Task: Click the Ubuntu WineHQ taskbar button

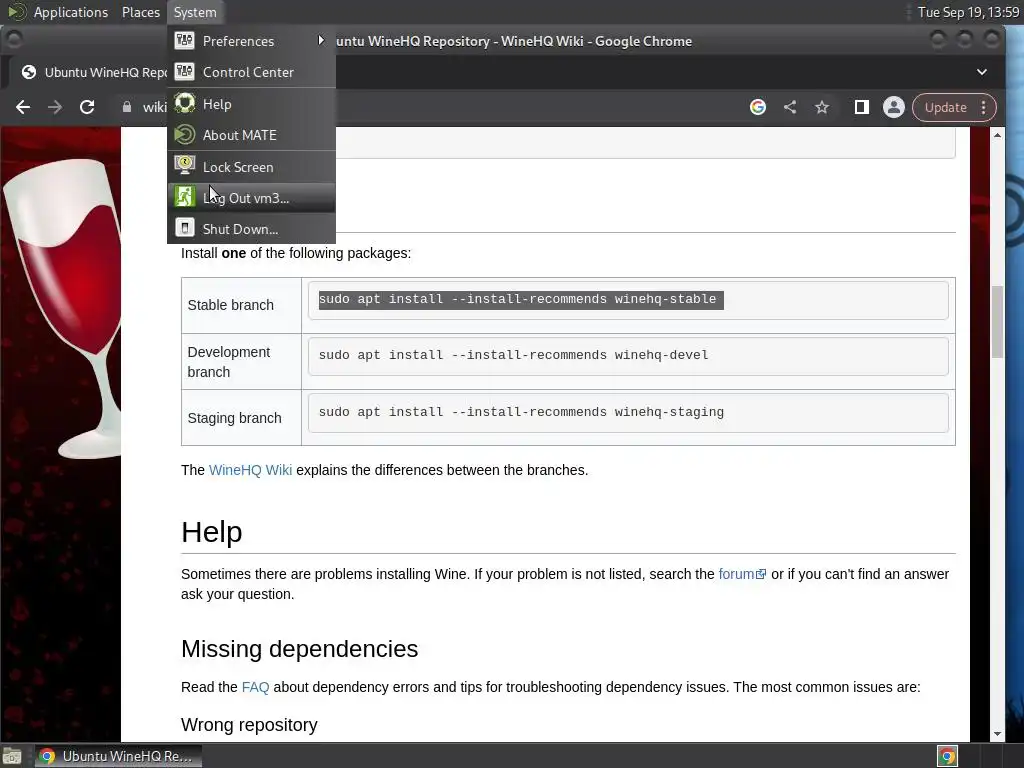Action: point(118,756)
